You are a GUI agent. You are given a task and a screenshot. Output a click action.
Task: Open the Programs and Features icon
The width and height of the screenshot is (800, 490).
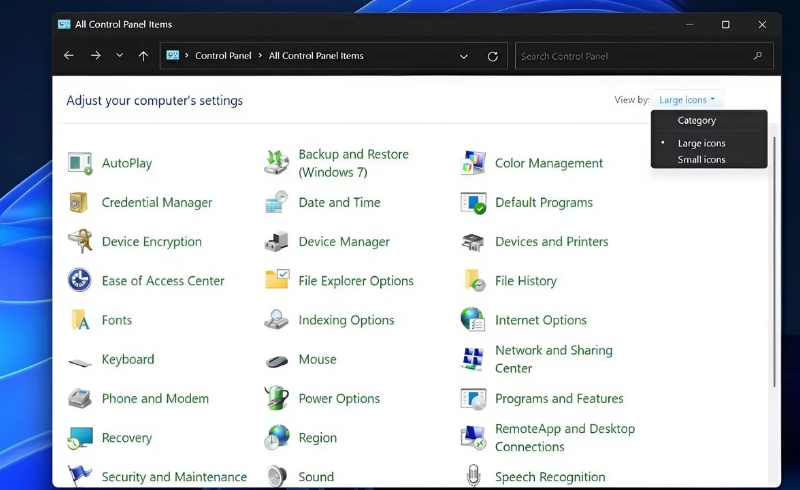(x=473, y=399)
